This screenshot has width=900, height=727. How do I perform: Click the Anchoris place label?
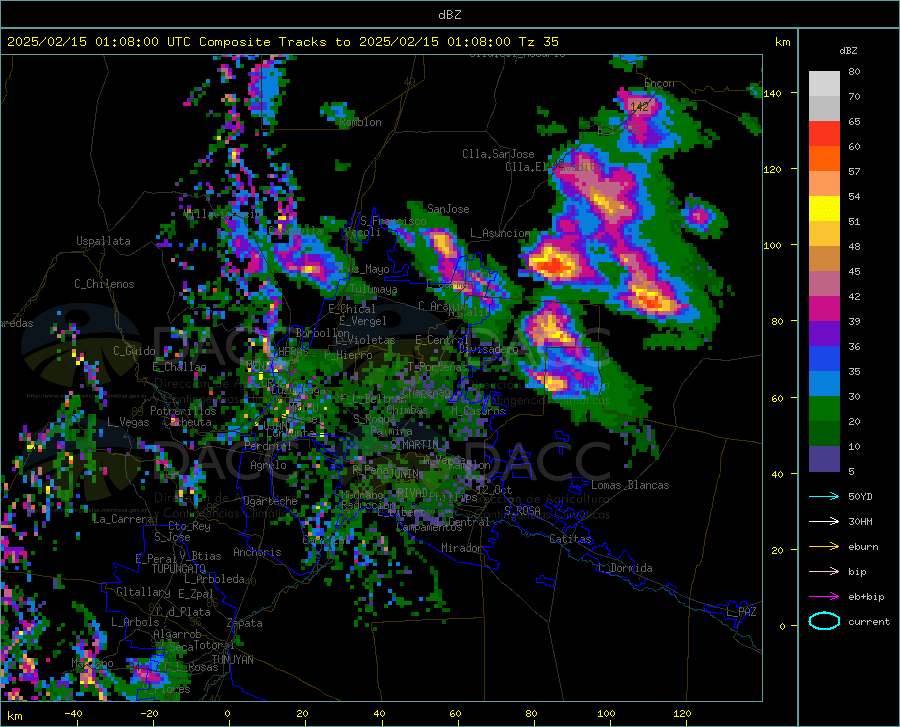257,552
